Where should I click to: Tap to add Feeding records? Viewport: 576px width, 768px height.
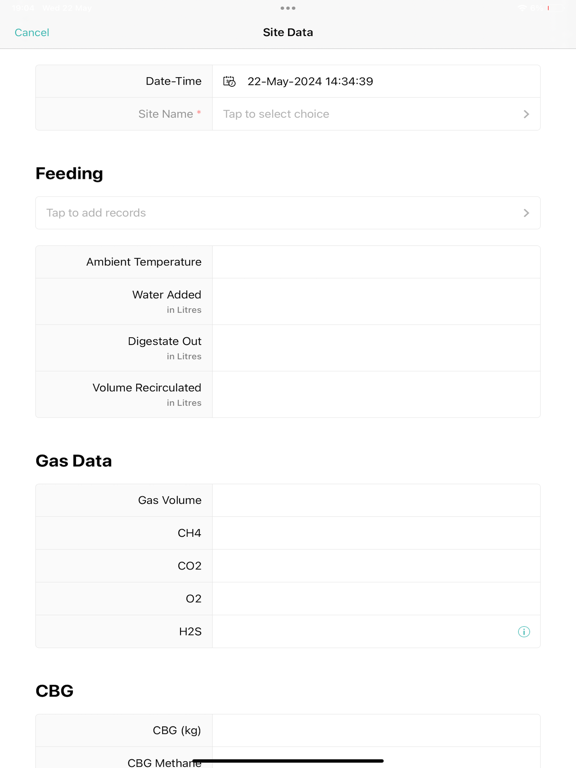[288, 213]
